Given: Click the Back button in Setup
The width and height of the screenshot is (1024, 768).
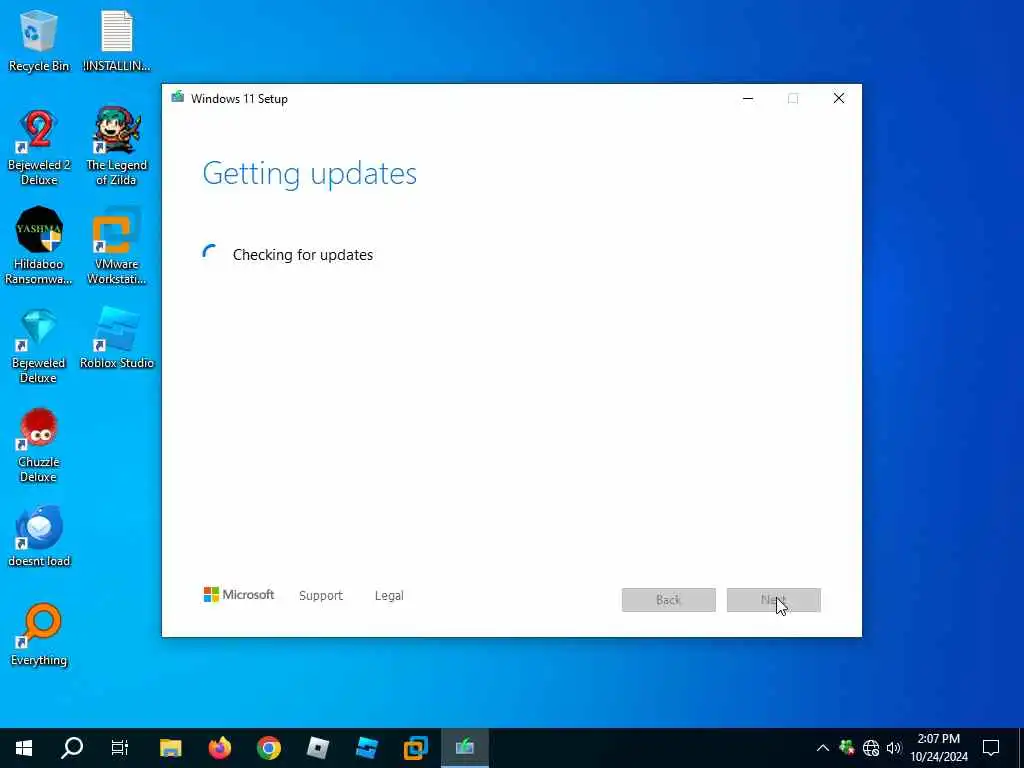Looking at the screenshot, I should (x=668, y=600).
